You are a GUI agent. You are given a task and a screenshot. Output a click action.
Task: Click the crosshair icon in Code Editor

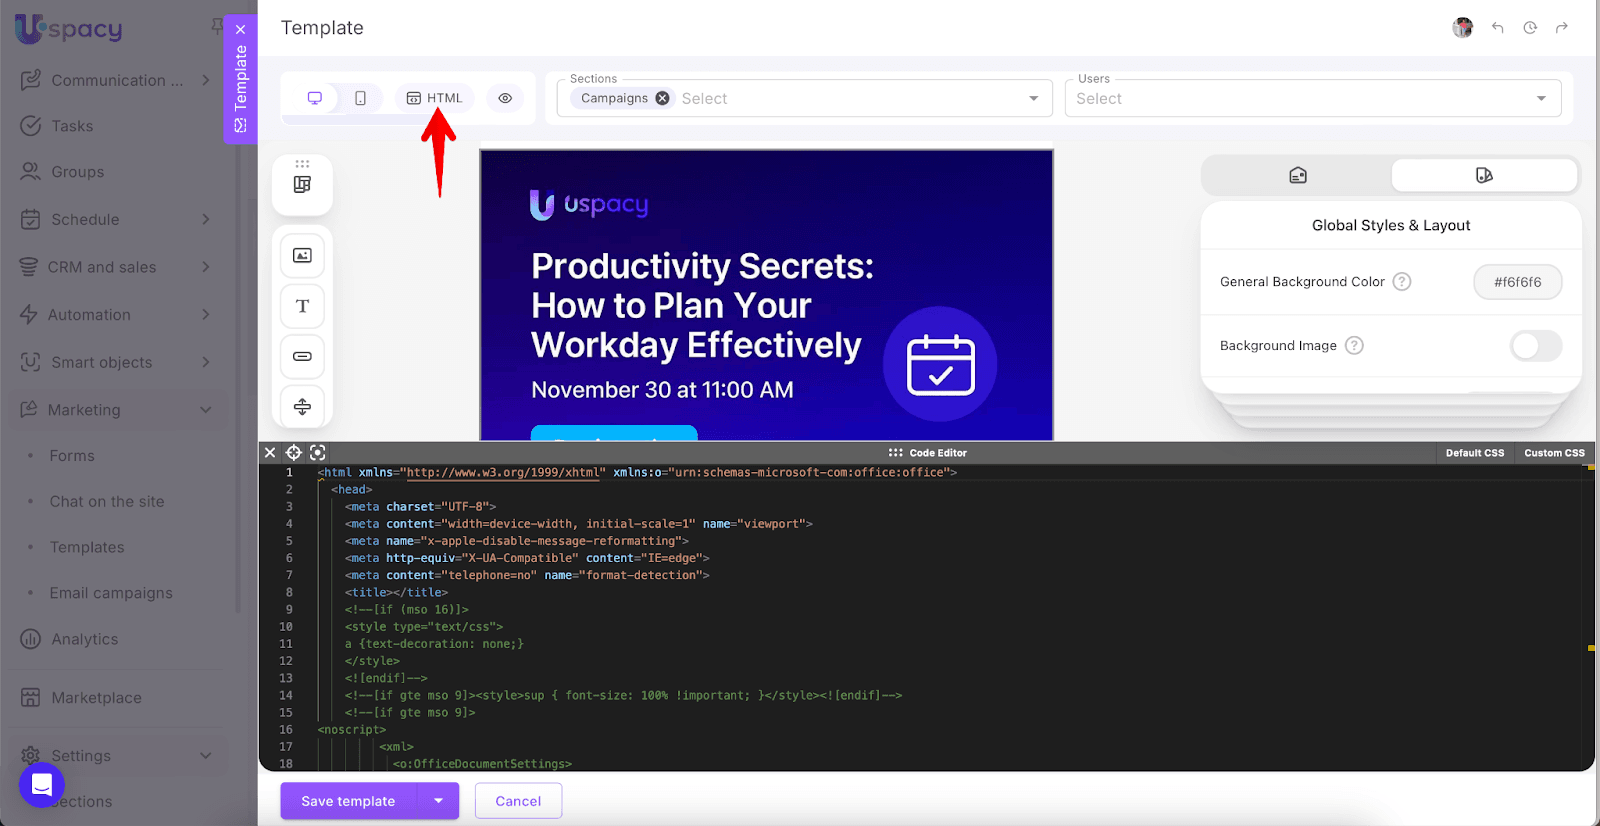click(294, 453)
